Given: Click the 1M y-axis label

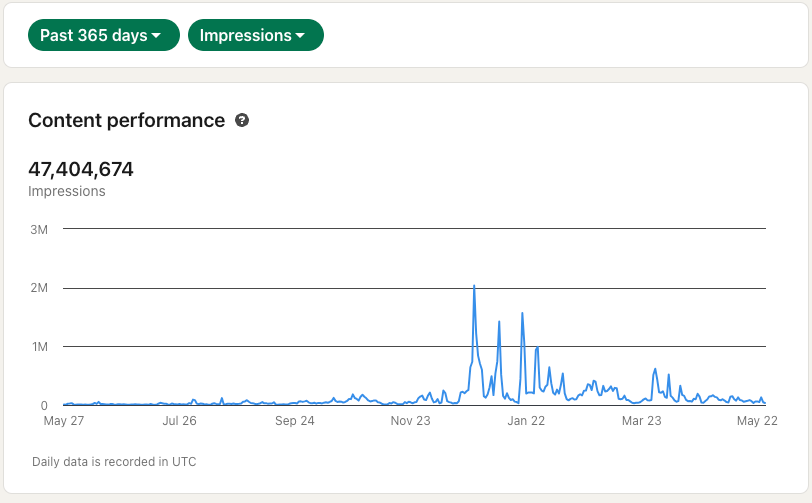Looking at the screenshot, I should tap(40, 347).
